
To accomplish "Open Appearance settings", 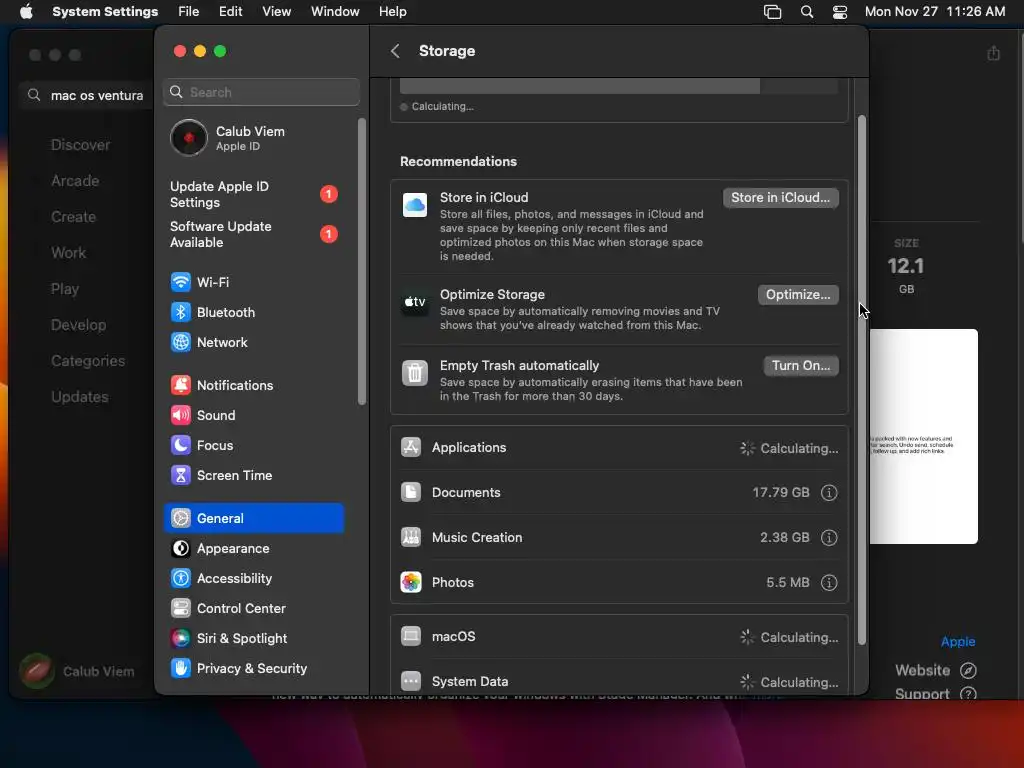I will coord(253,549).
